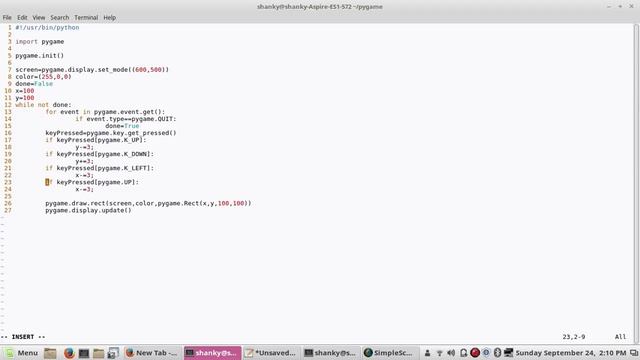Open the Edit menu

click(x=22, y=18)
